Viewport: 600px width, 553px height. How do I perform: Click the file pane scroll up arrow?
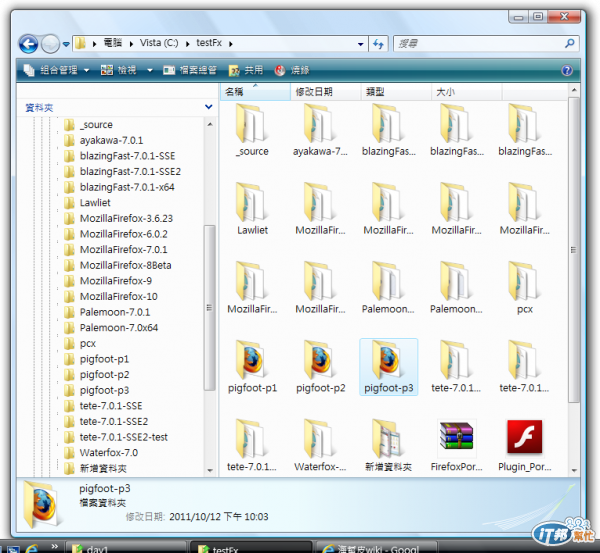[x=574, y=90]
